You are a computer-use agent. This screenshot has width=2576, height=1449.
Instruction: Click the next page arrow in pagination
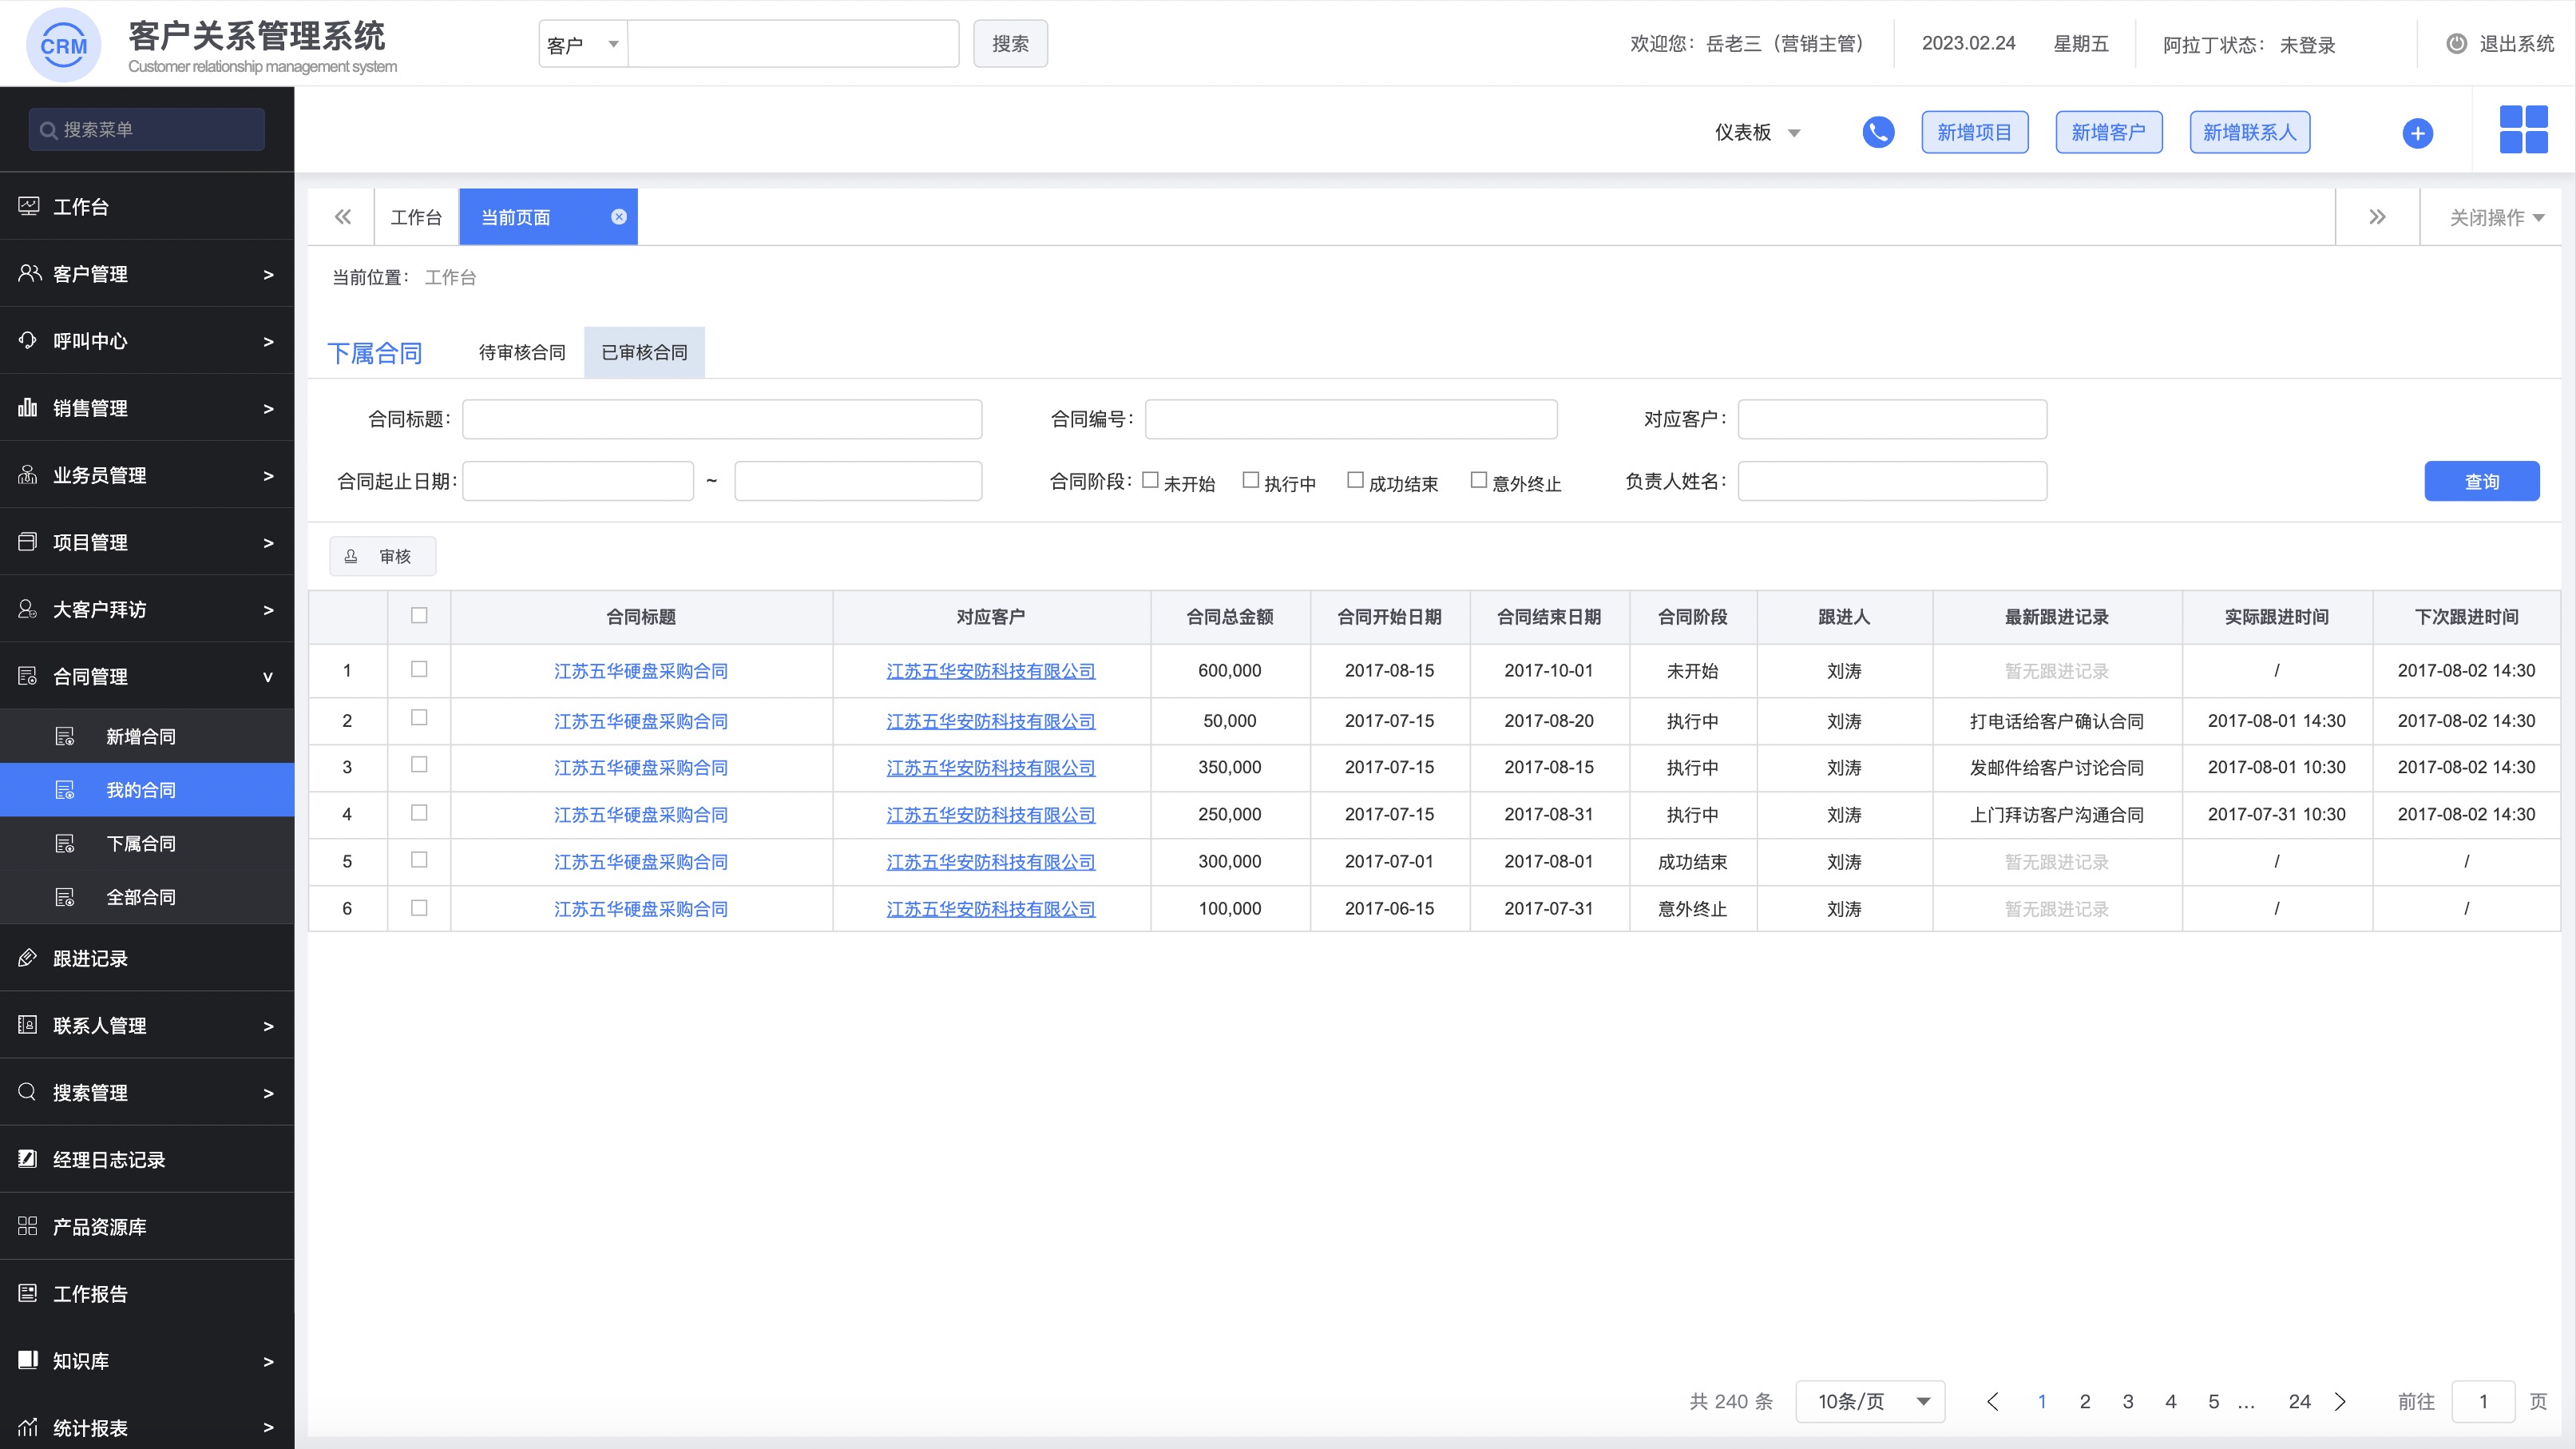pos(2340,1401)
